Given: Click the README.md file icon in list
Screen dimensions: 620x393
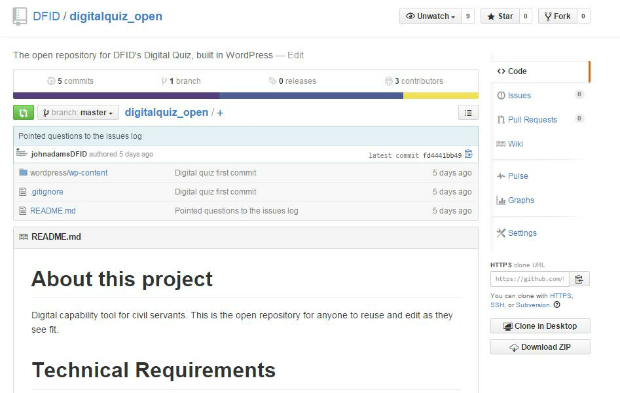Looking at the screenshot, I should coord(23,211).
